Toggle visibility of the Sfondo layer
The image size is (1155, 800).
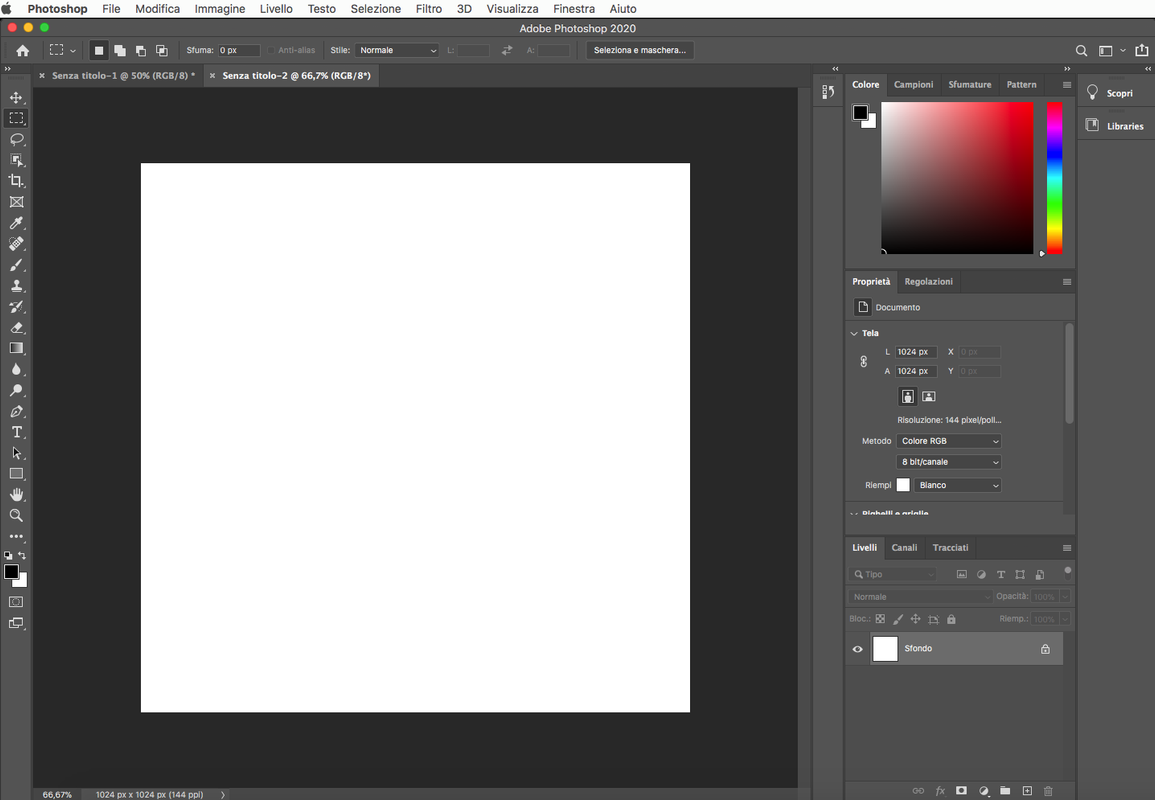coord(857,649)
